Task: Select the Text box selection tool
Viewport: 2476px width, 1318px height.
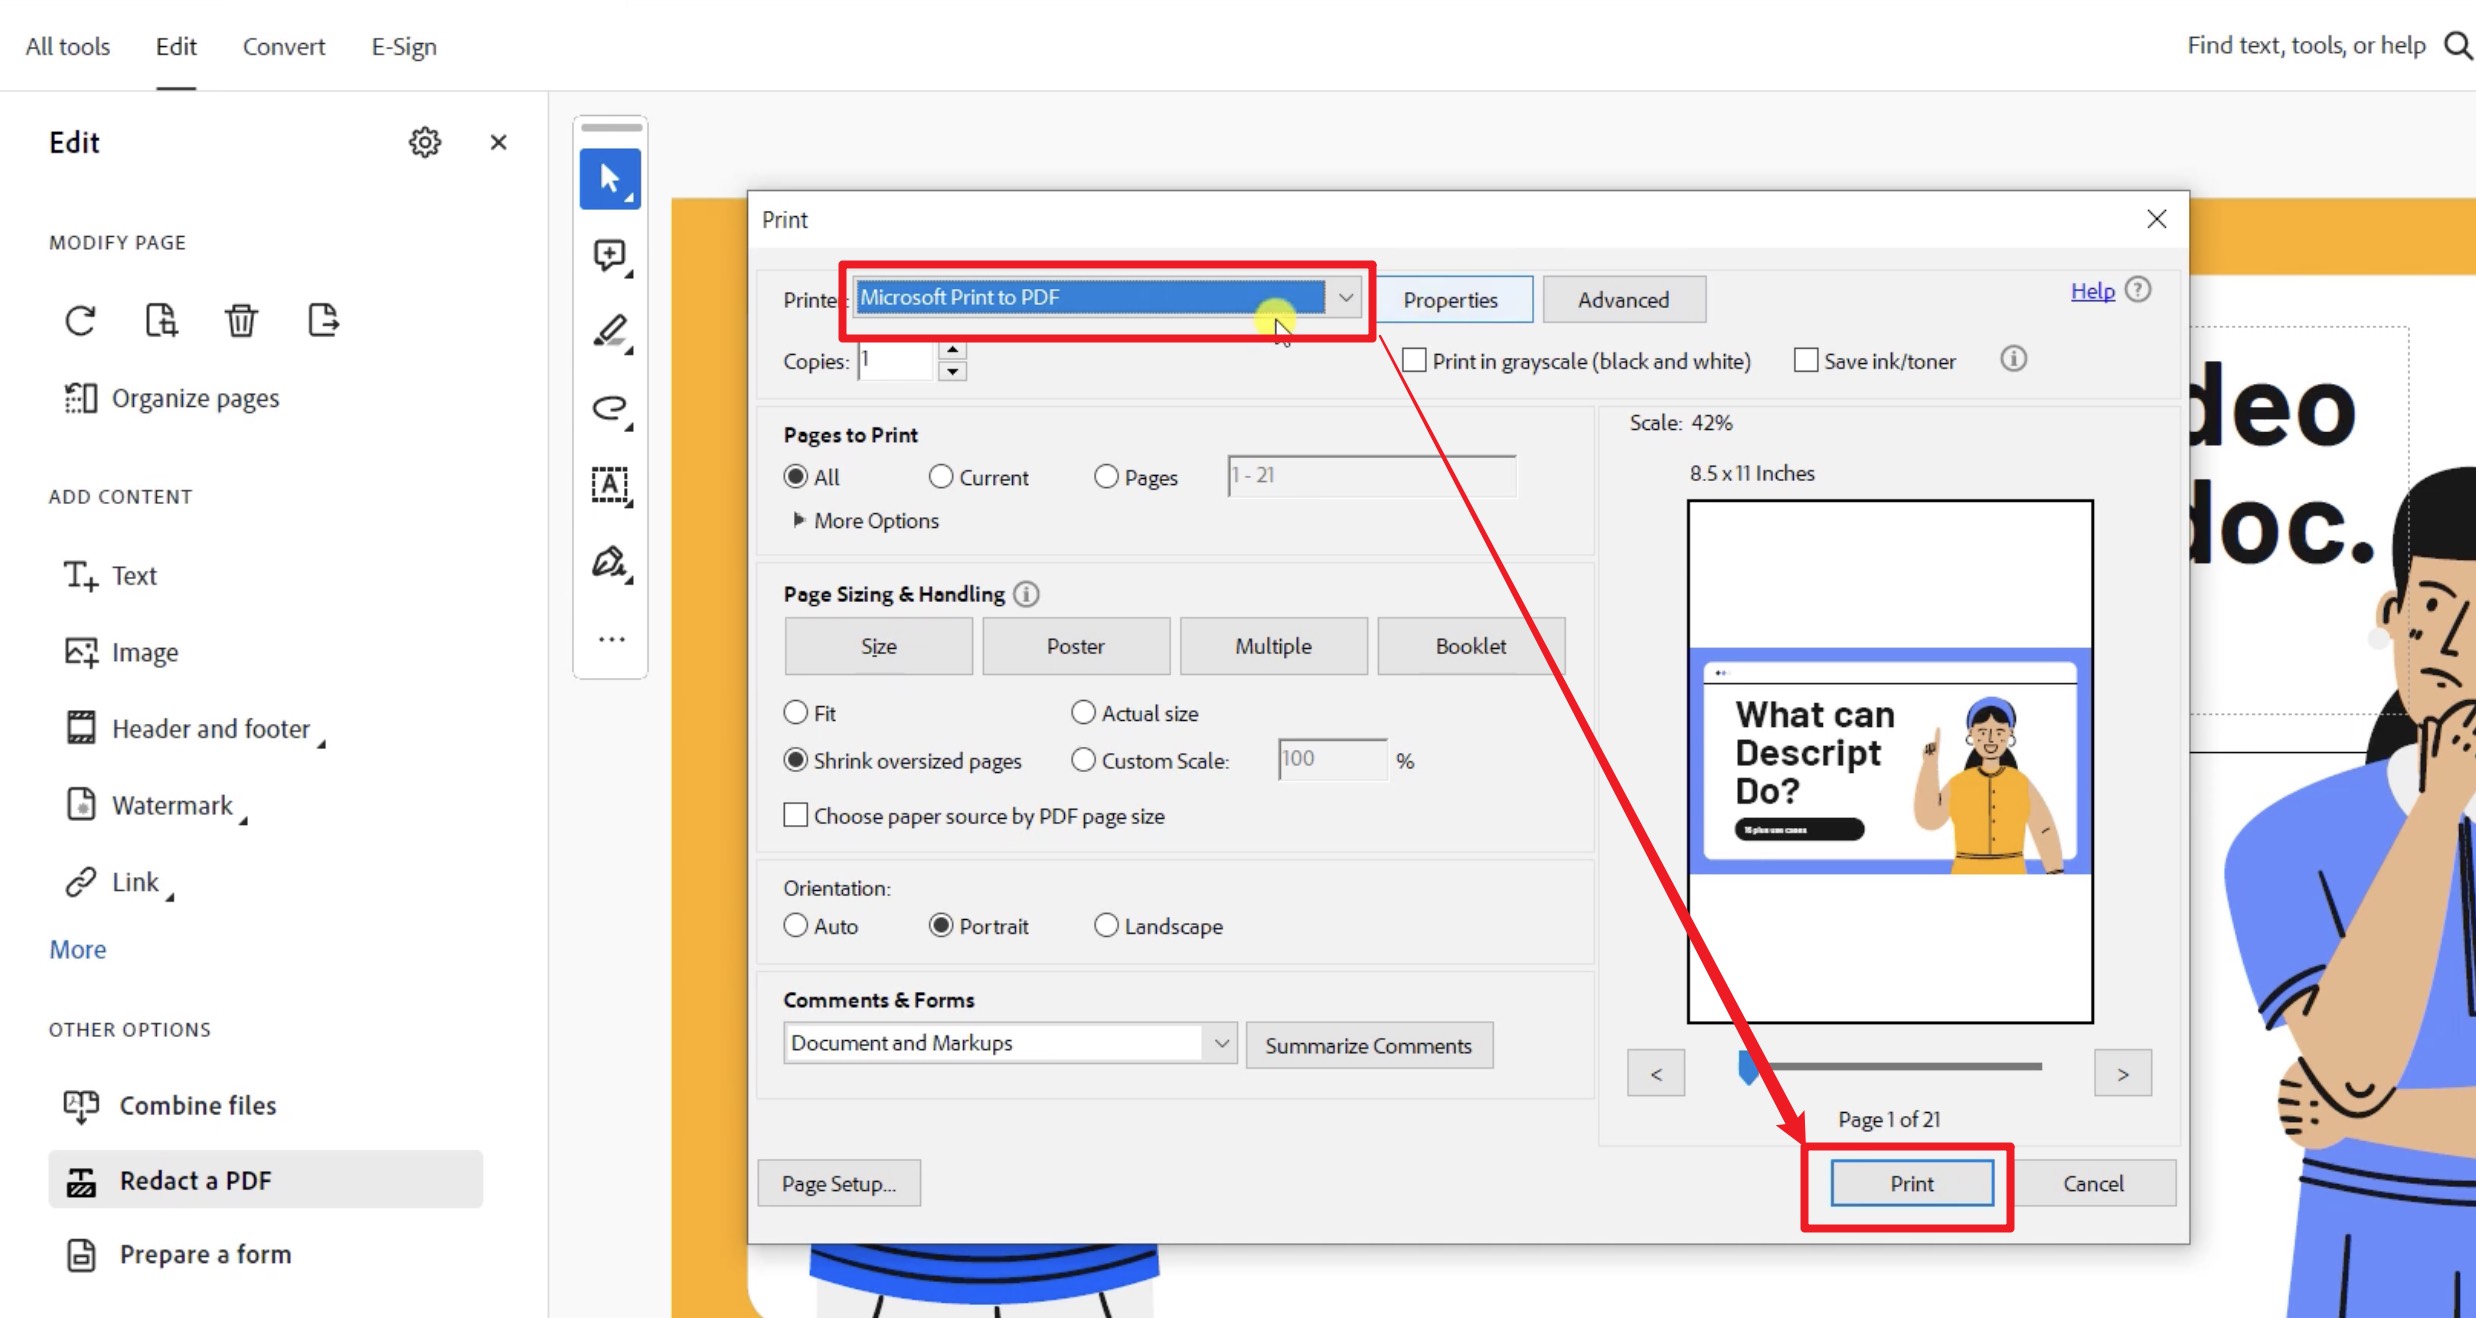Action: 610,485
